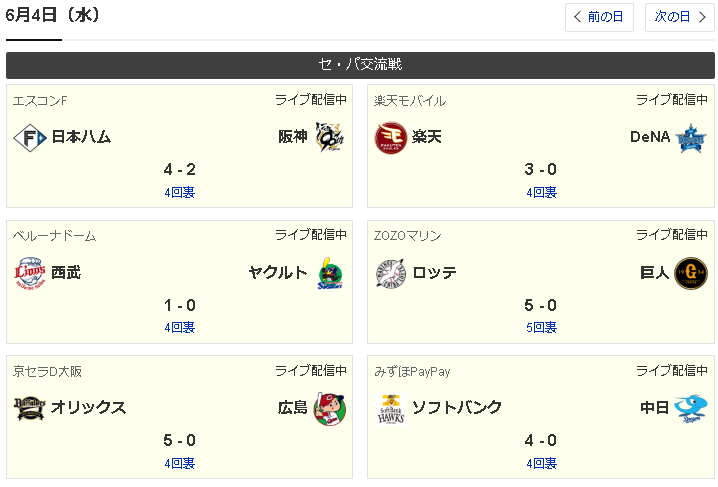Go to previous day with 前の日
The height and width of the screenshot is (487, 718).
tap(599, 17)
